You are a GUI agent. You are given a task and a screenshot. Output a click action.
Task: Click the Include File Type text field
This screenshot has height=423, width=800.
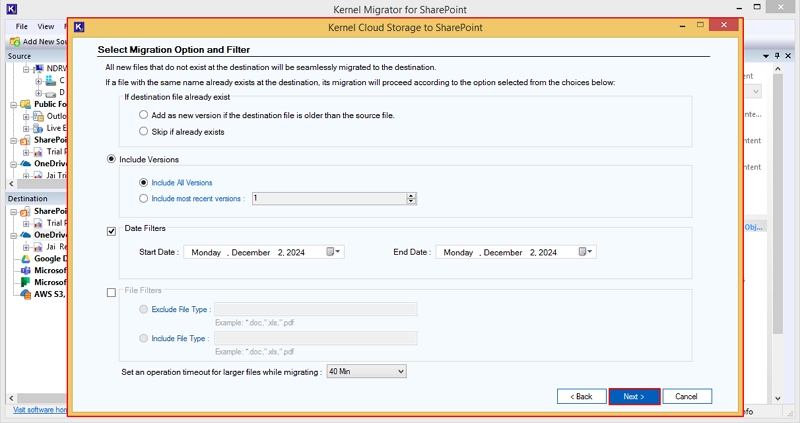click(315, 338)
